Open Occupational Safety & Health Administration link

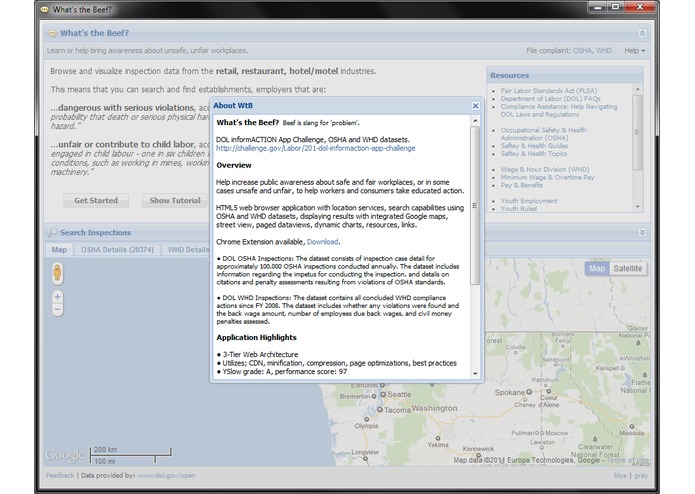coord(543,134)
